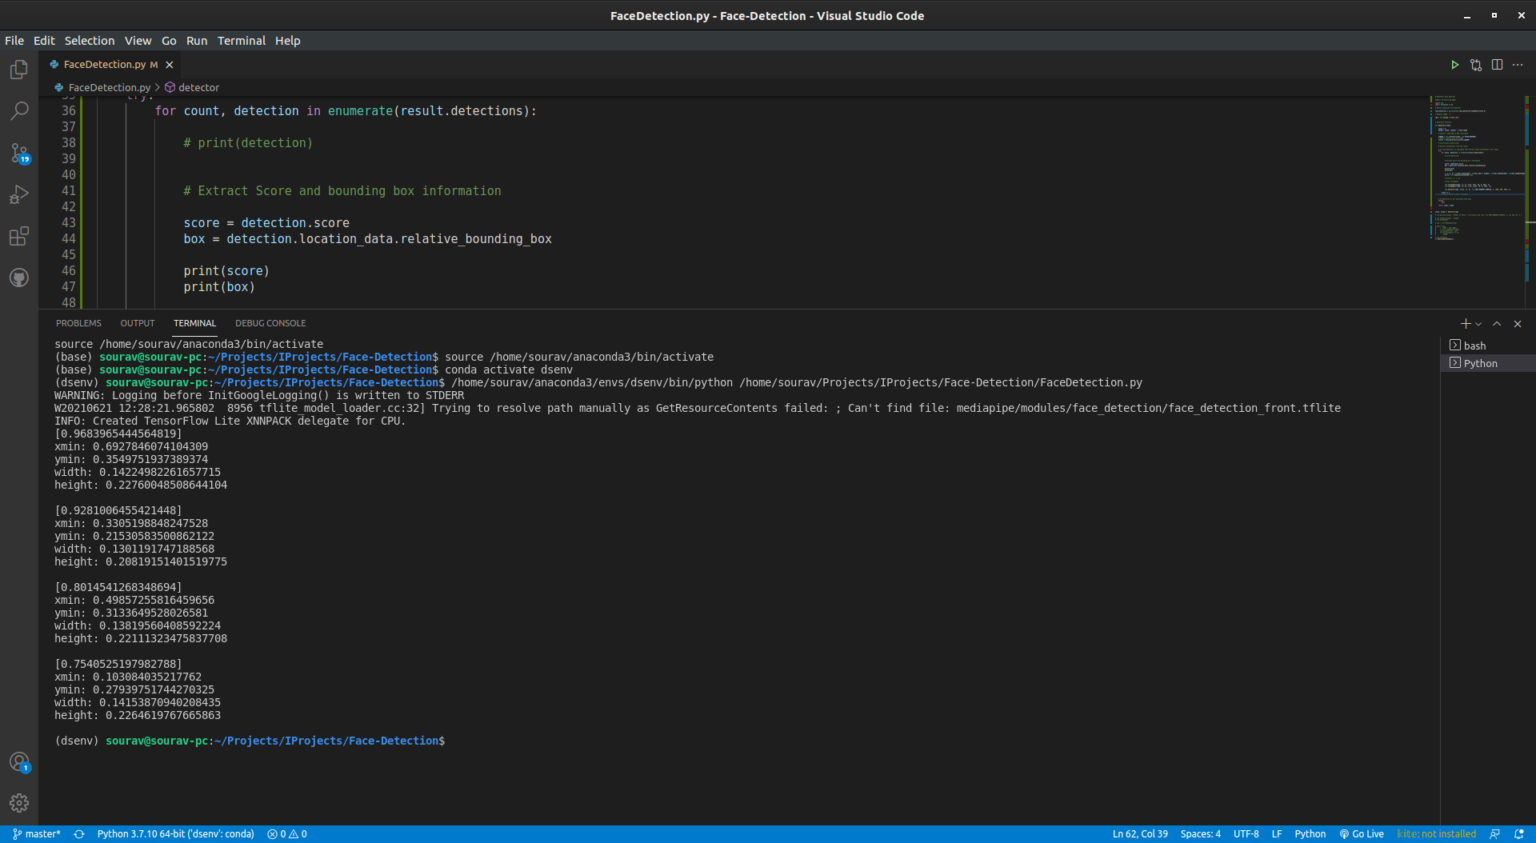Click the master branch status button
Viewport: 1536px width, 843px height.
click(36, 834)
